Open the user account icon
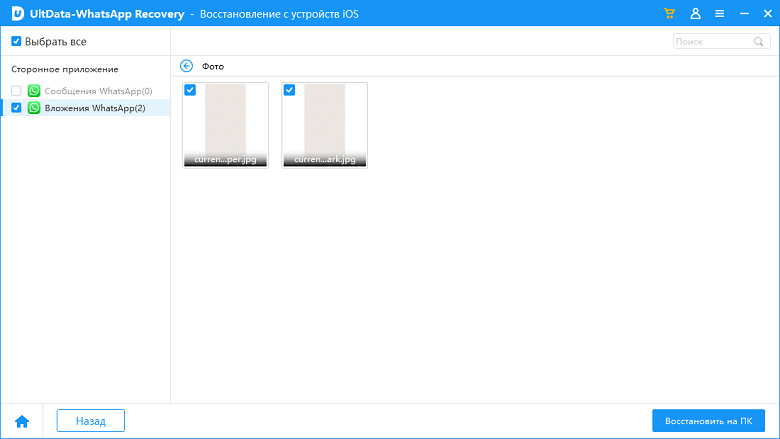Viewport: 780px width, 439px height. 695,13
